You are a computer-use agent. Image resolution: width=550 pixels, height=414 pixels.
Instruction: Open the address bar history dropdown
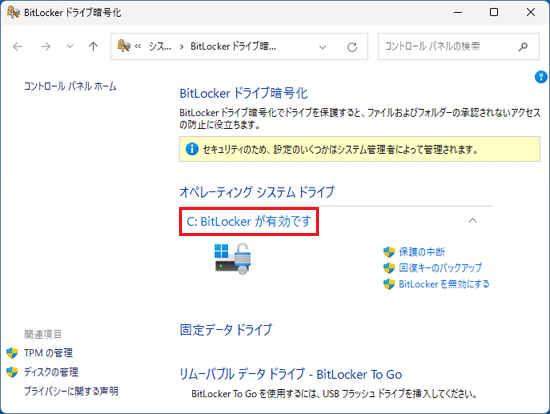(323, 47)
